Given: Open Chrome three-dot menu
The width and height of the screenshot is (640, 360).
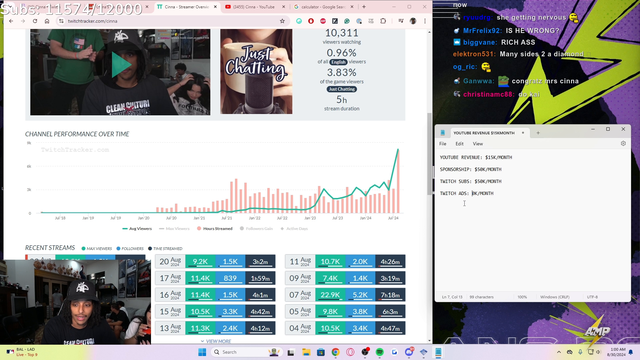Looking at the screenshot, I should click(x=424, y=21).
